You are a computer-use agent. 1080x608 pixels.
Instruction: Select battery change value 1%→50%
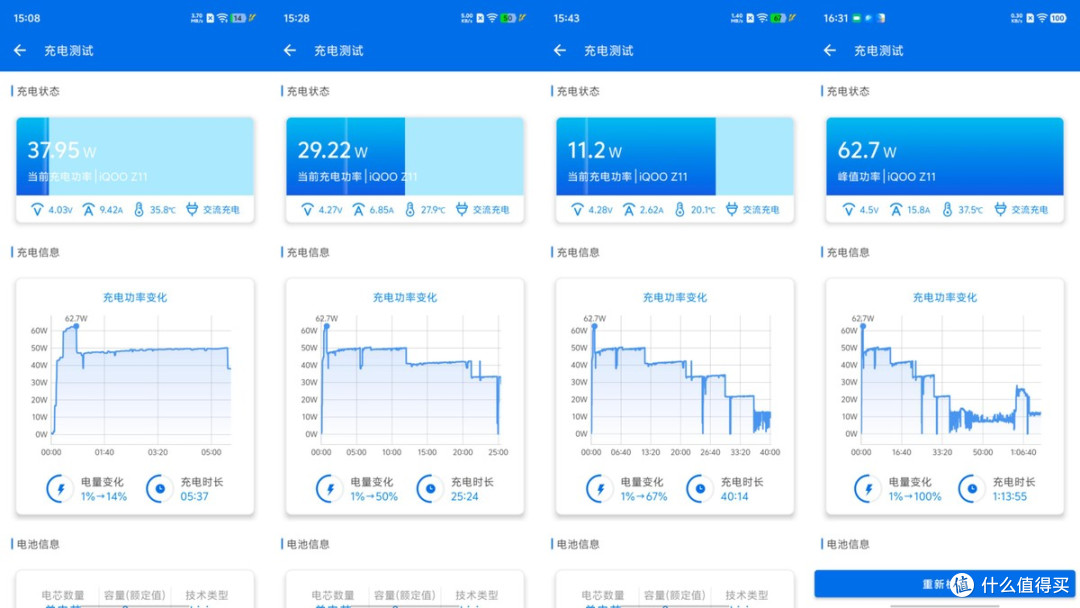tap(374, 496)
